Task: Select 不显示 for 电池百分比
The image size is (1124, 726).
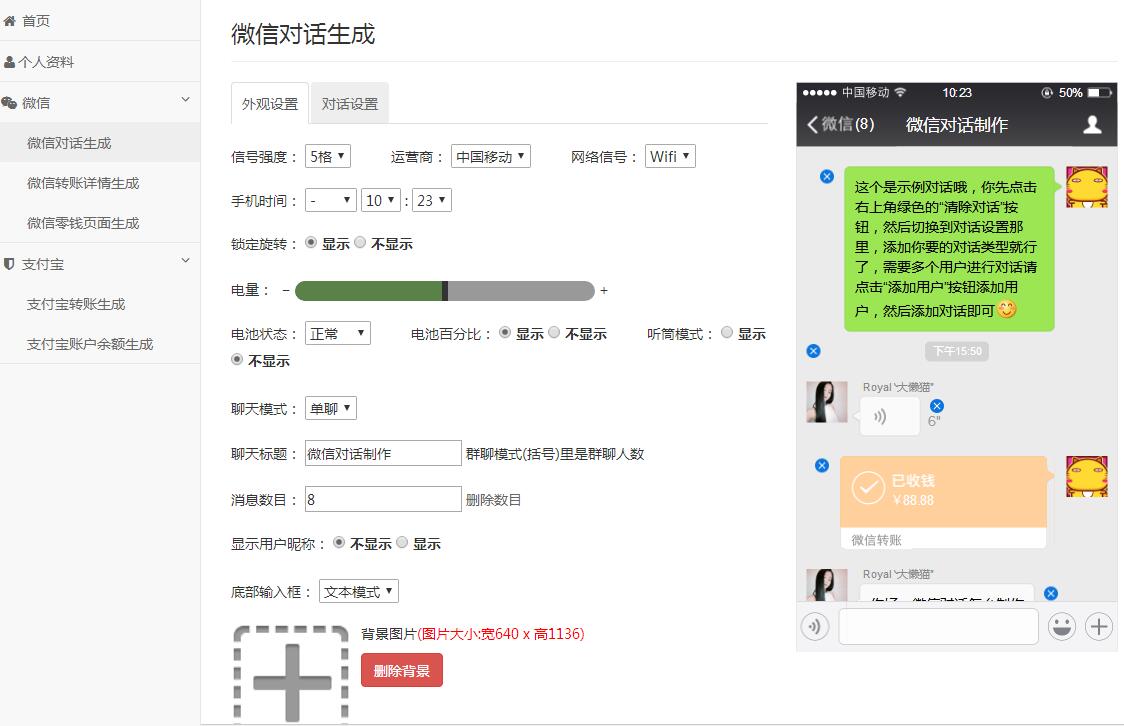Action: [554, 332]
